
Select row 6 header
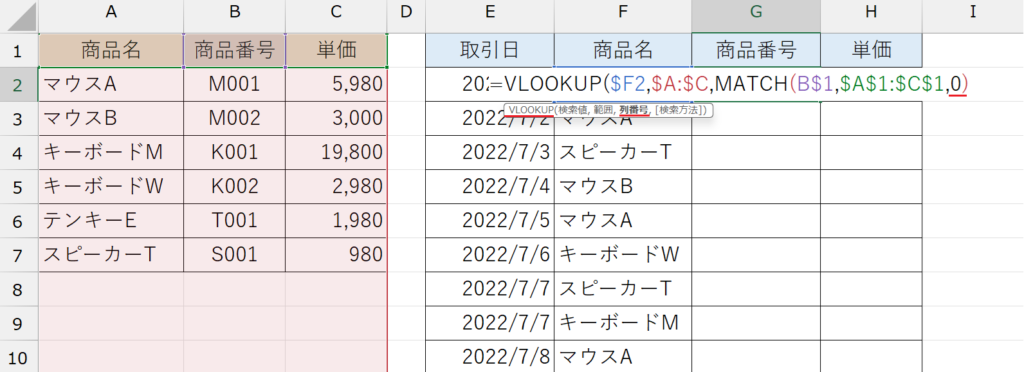[19, 221]
